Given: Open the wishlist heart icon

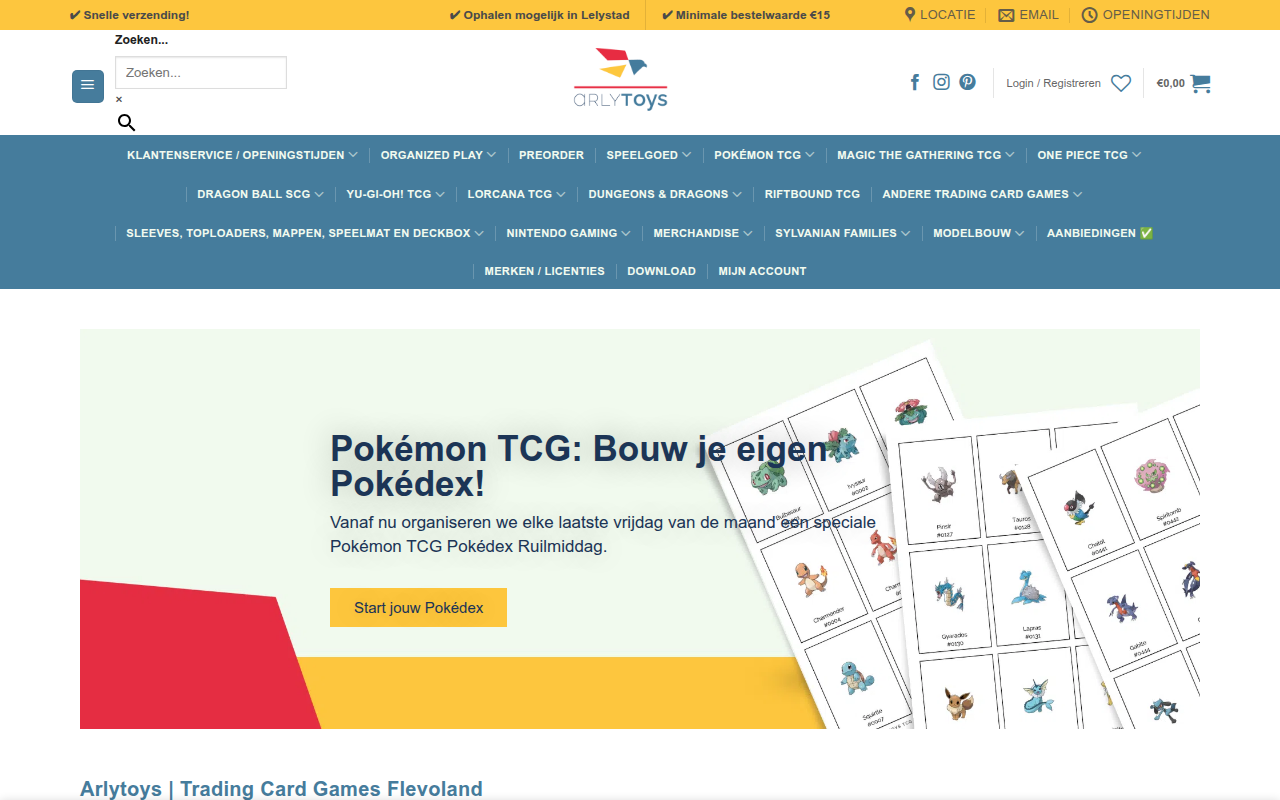Looking at the screenshot, I should (1121, 83).
